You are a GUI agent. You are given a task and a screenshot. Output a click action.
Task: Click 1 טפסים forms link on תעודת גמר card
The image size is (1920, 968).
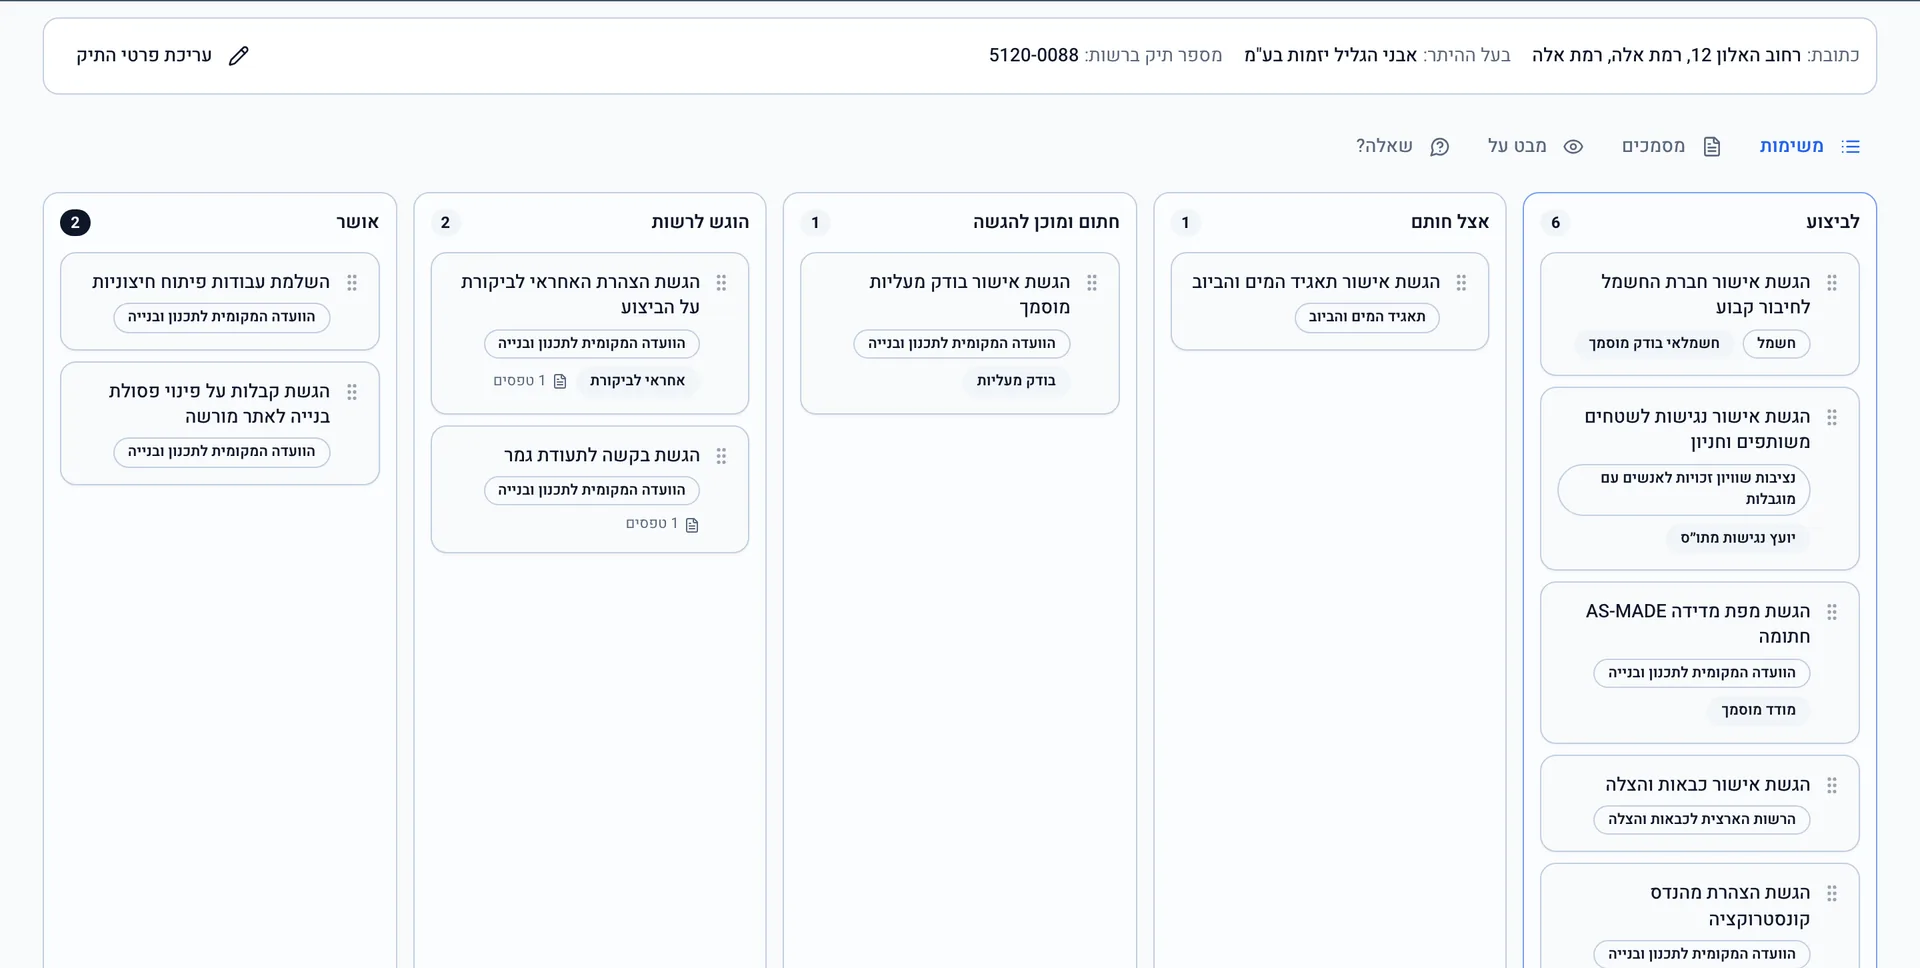coord(662,524)
